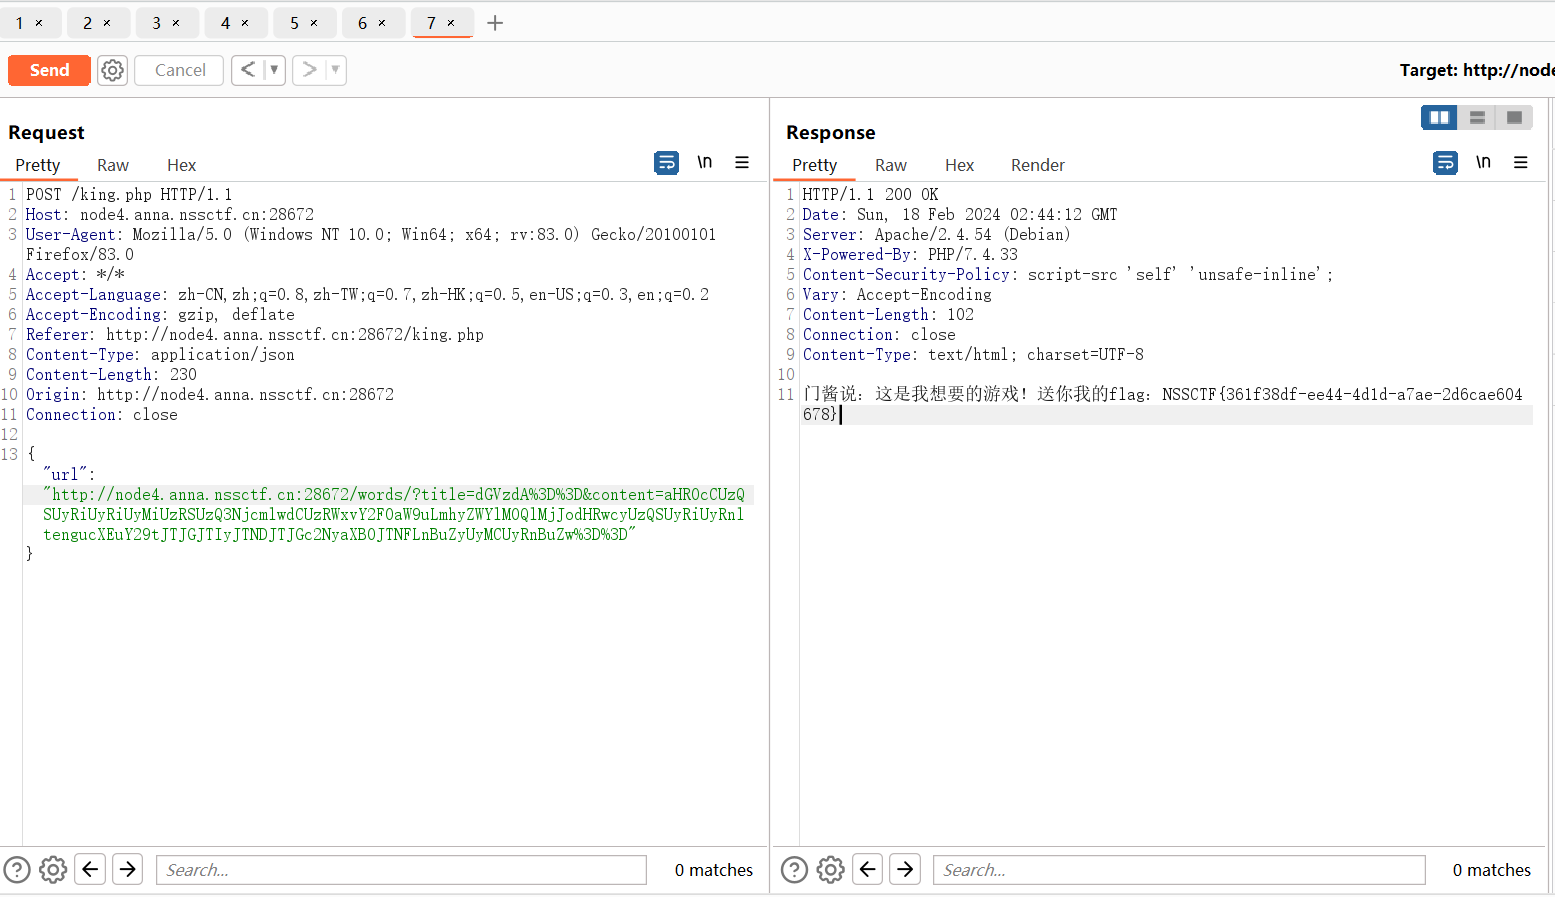1555x897 pixels.
Task: Switch to Repeater tab 3
Action: coord(157,23)
